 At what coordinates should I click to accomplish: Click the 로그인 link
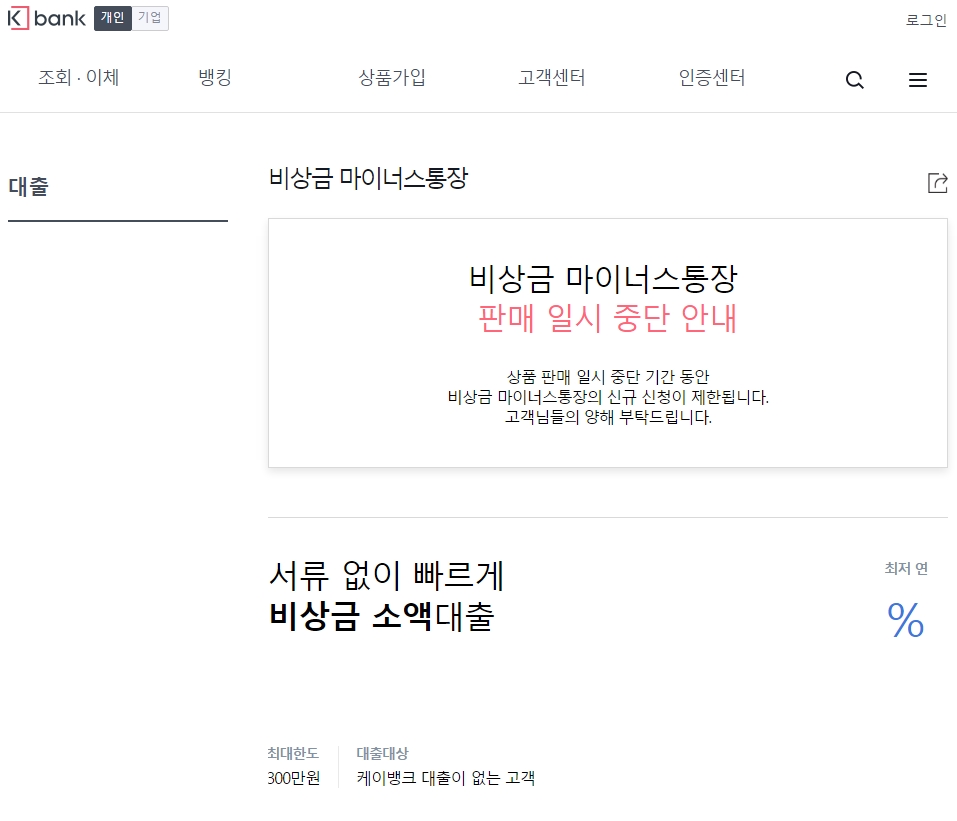pos(926,20)
